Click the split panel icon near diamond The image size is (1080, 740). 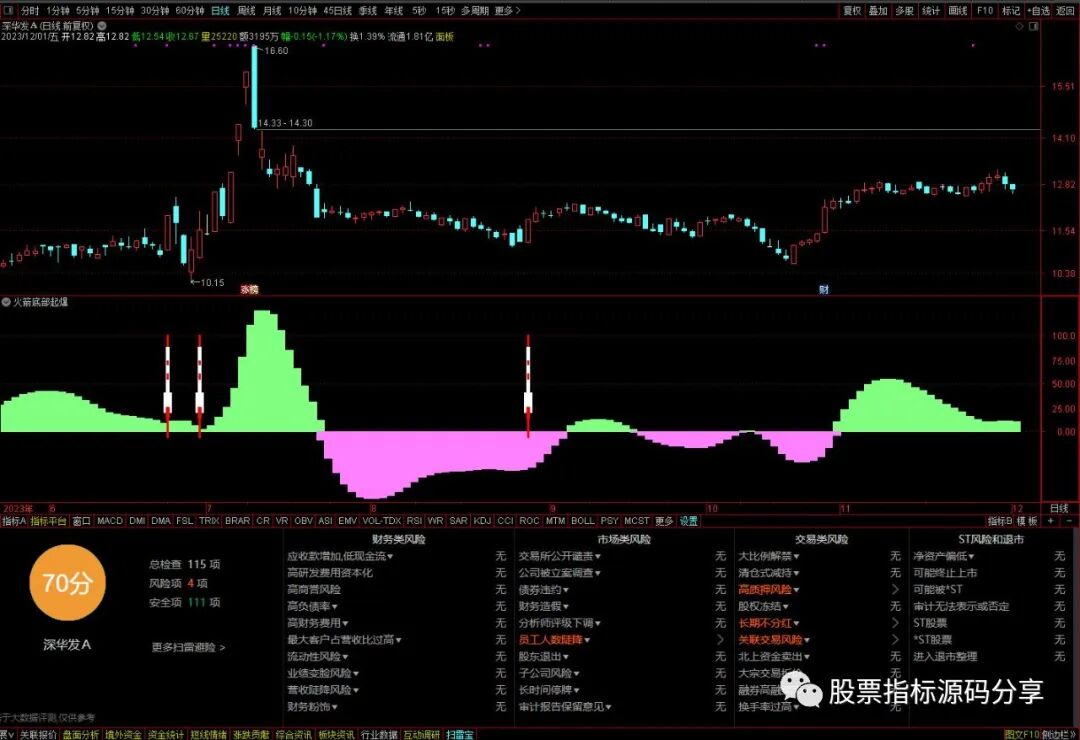[1034, 26]
